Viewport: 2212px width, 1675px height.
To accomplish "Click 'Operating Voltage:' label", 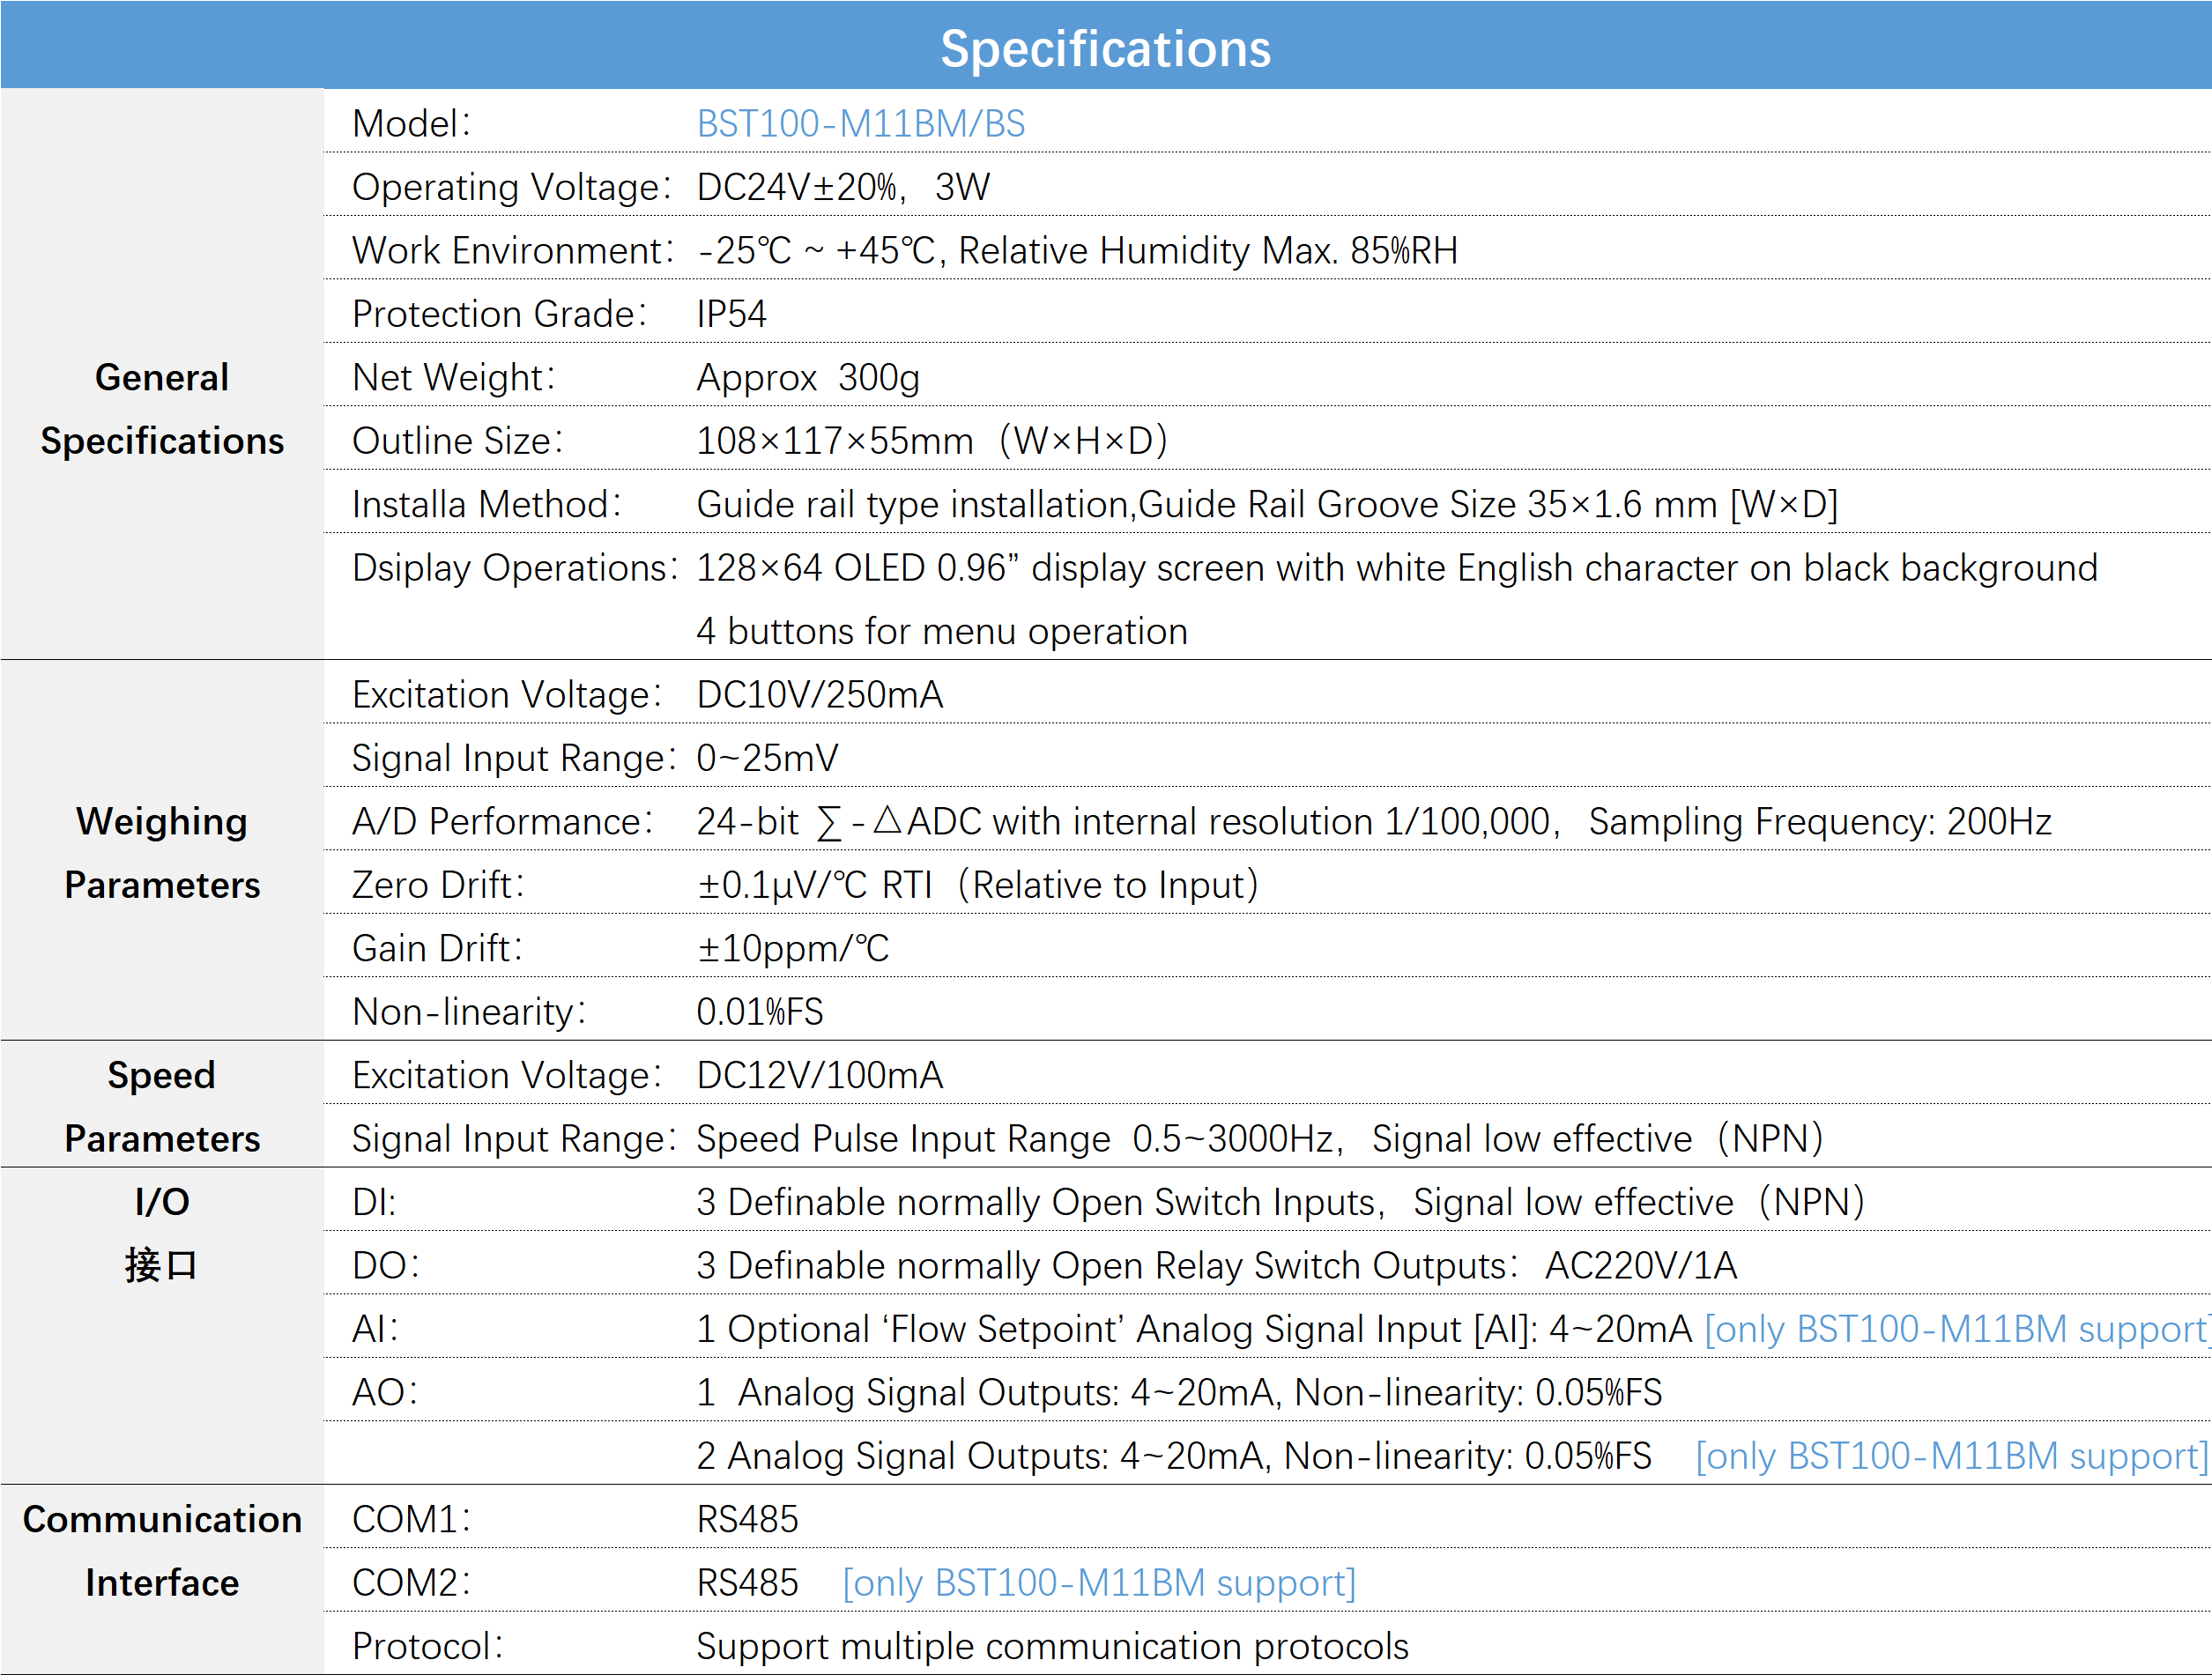I will 511,187.
